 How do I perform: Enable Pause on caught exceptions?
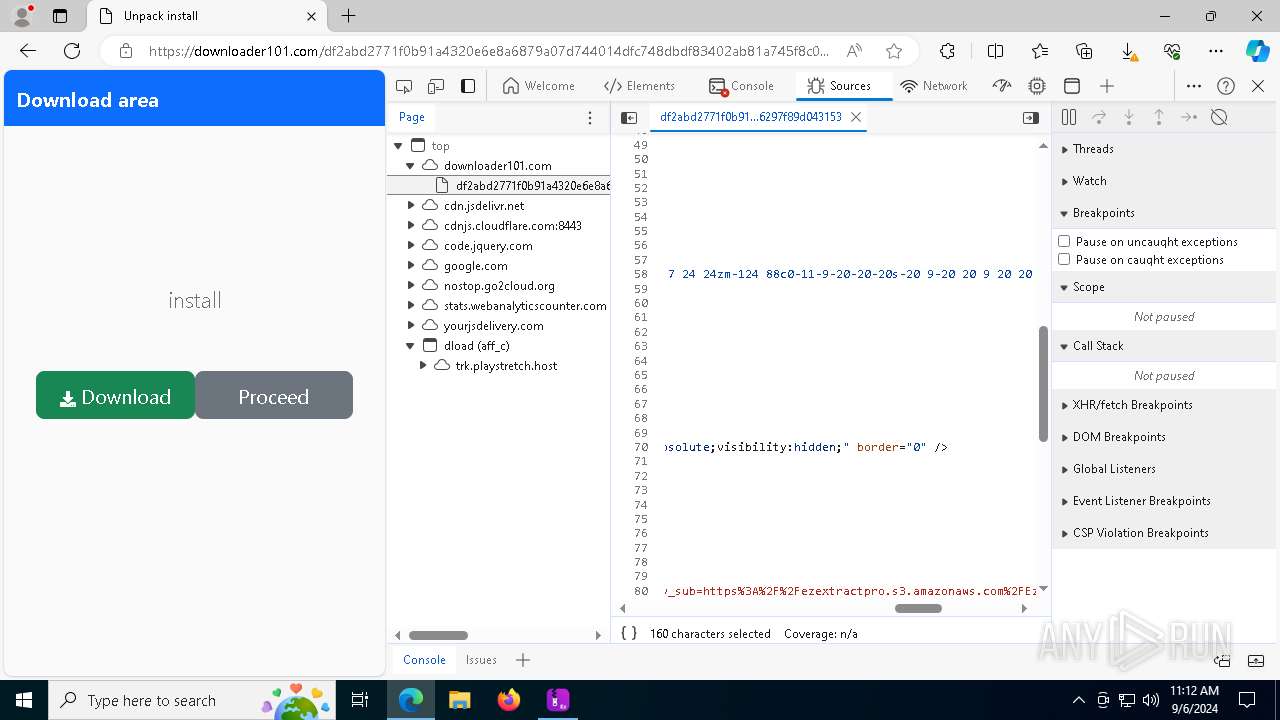tap(1064, 259)
